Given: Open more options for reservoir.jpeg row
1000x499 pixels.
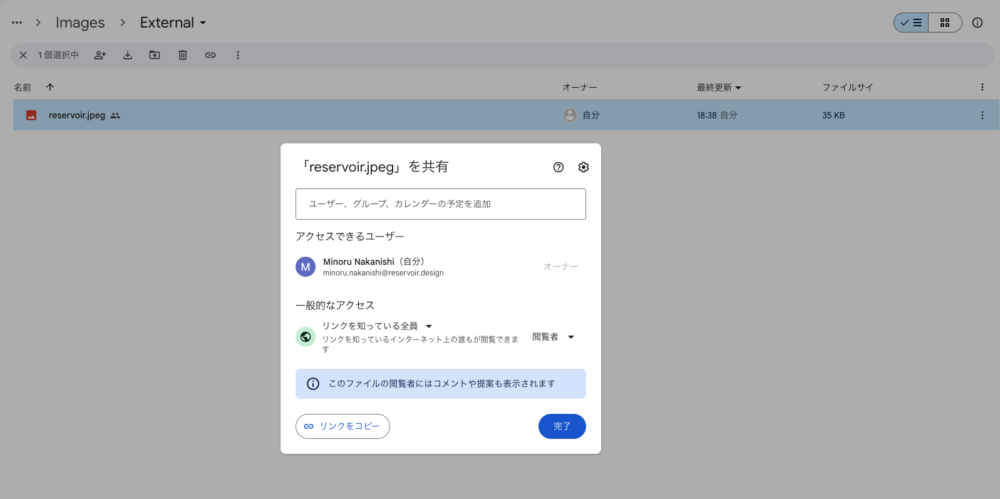Looking at the screenshot, I should point(982,115).
